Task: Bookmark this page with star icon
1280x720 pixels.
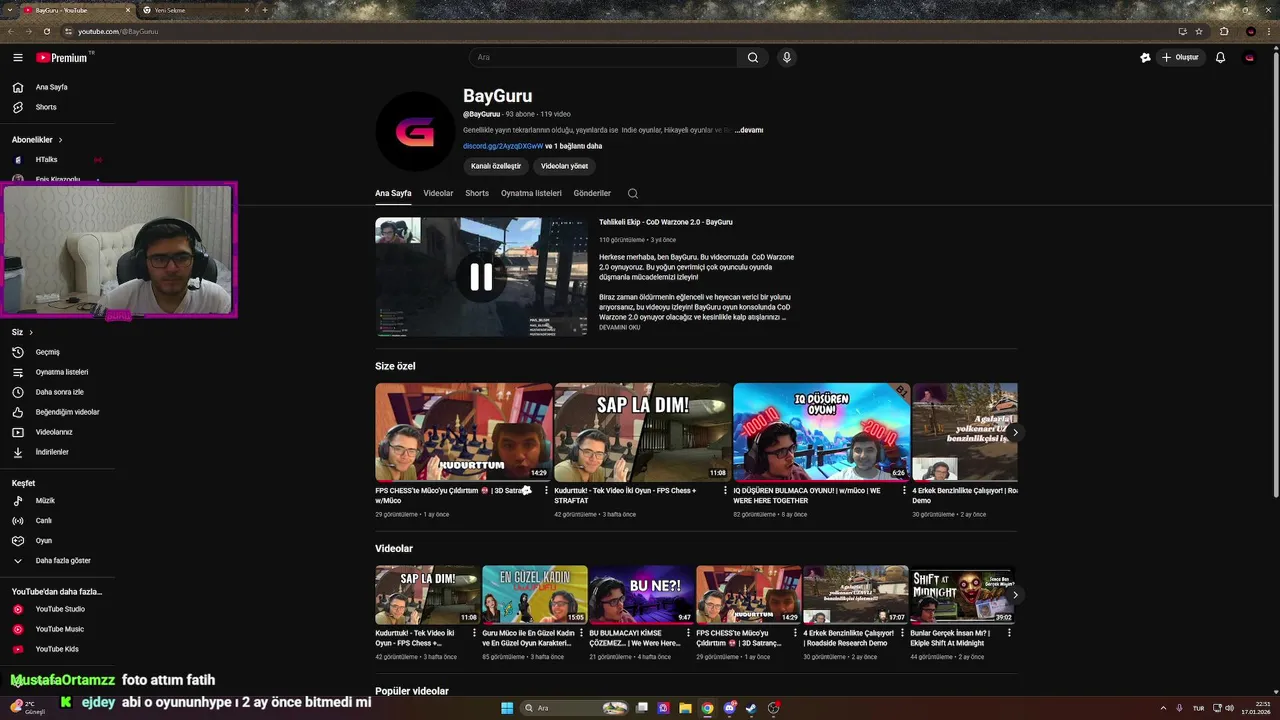Action: pyautogui.click(x=1199, y=31)
